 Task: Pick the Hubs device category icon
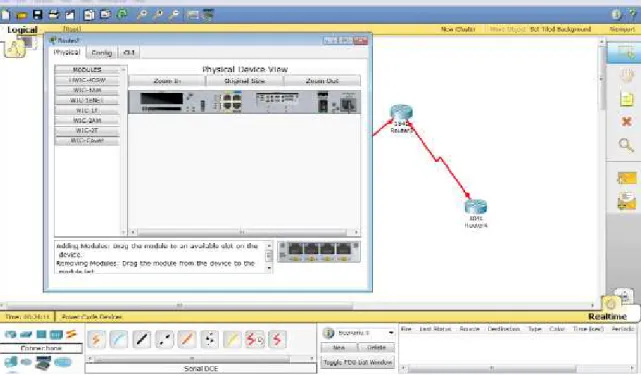pos(41,335)
